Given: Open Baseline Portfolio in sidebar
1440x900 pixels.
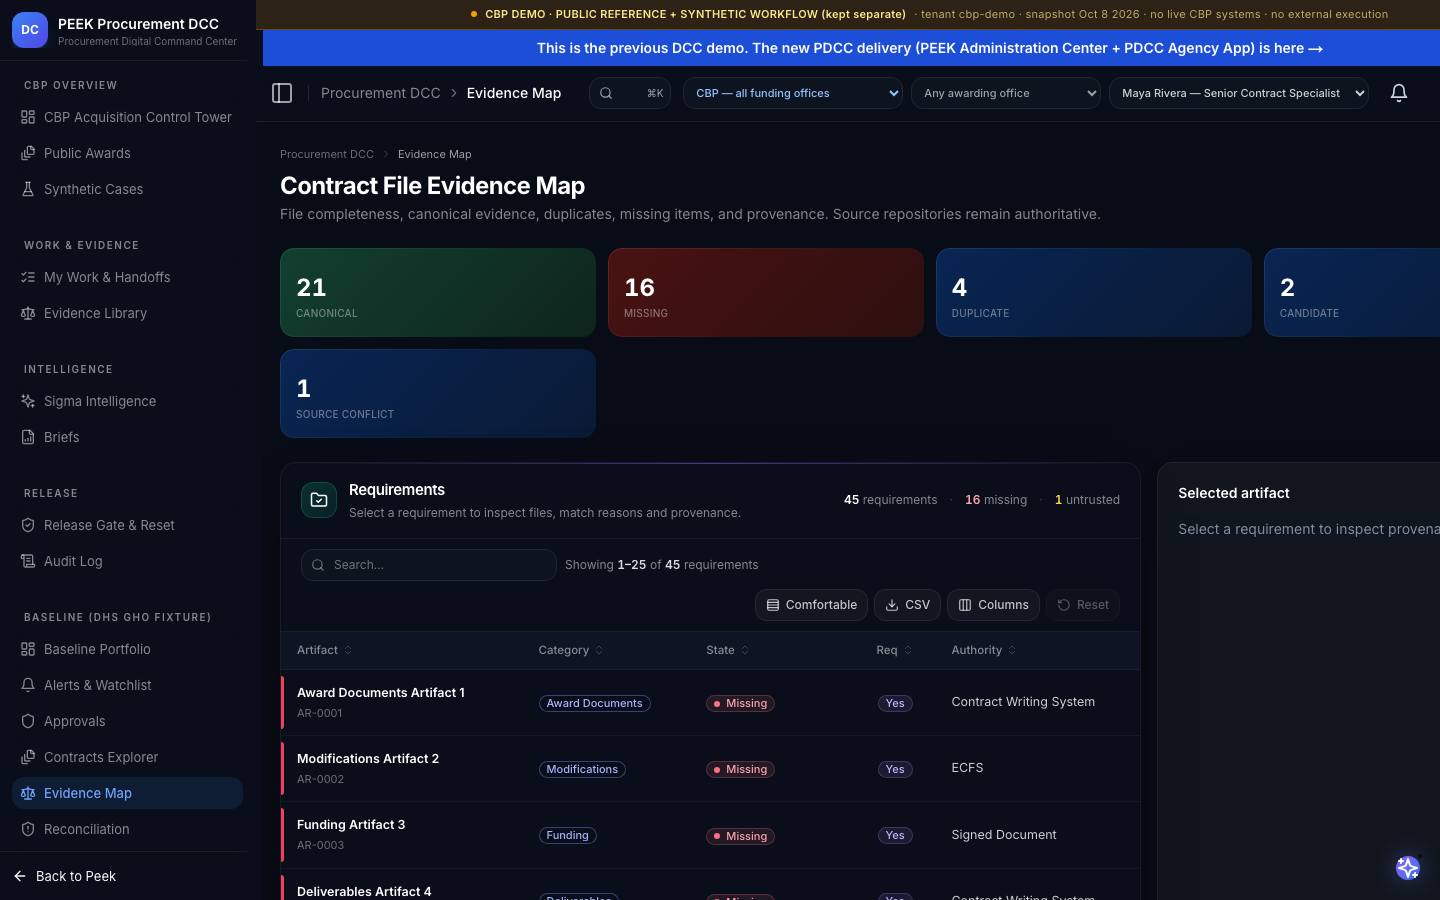Looking at the screenshot, I should (x=127, y=649).
